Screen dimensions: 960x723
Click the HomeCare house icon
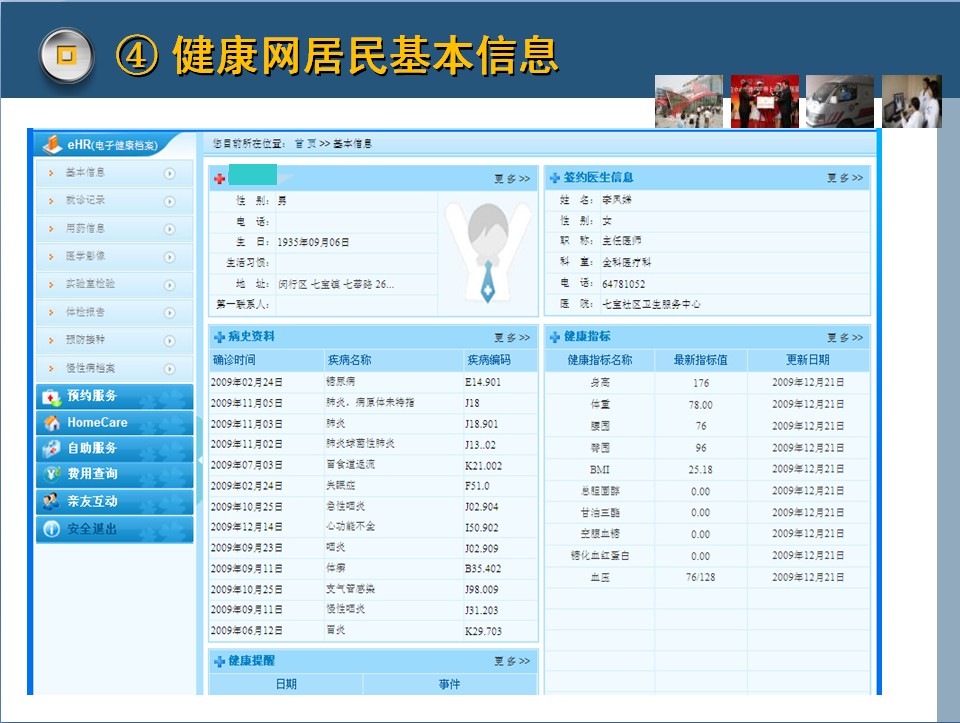pos(52,423)
